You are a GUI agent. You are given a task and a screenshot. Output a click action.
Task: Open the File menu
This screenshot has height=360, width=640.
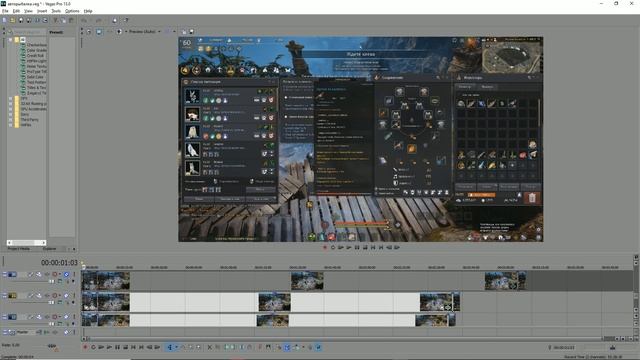click(x=5, y=11)
